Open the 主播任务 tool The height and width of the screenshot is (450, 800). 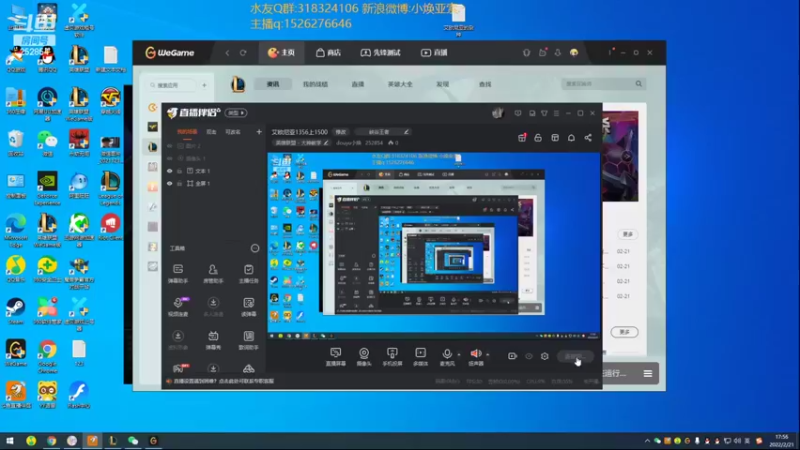[x=248, y=273]
